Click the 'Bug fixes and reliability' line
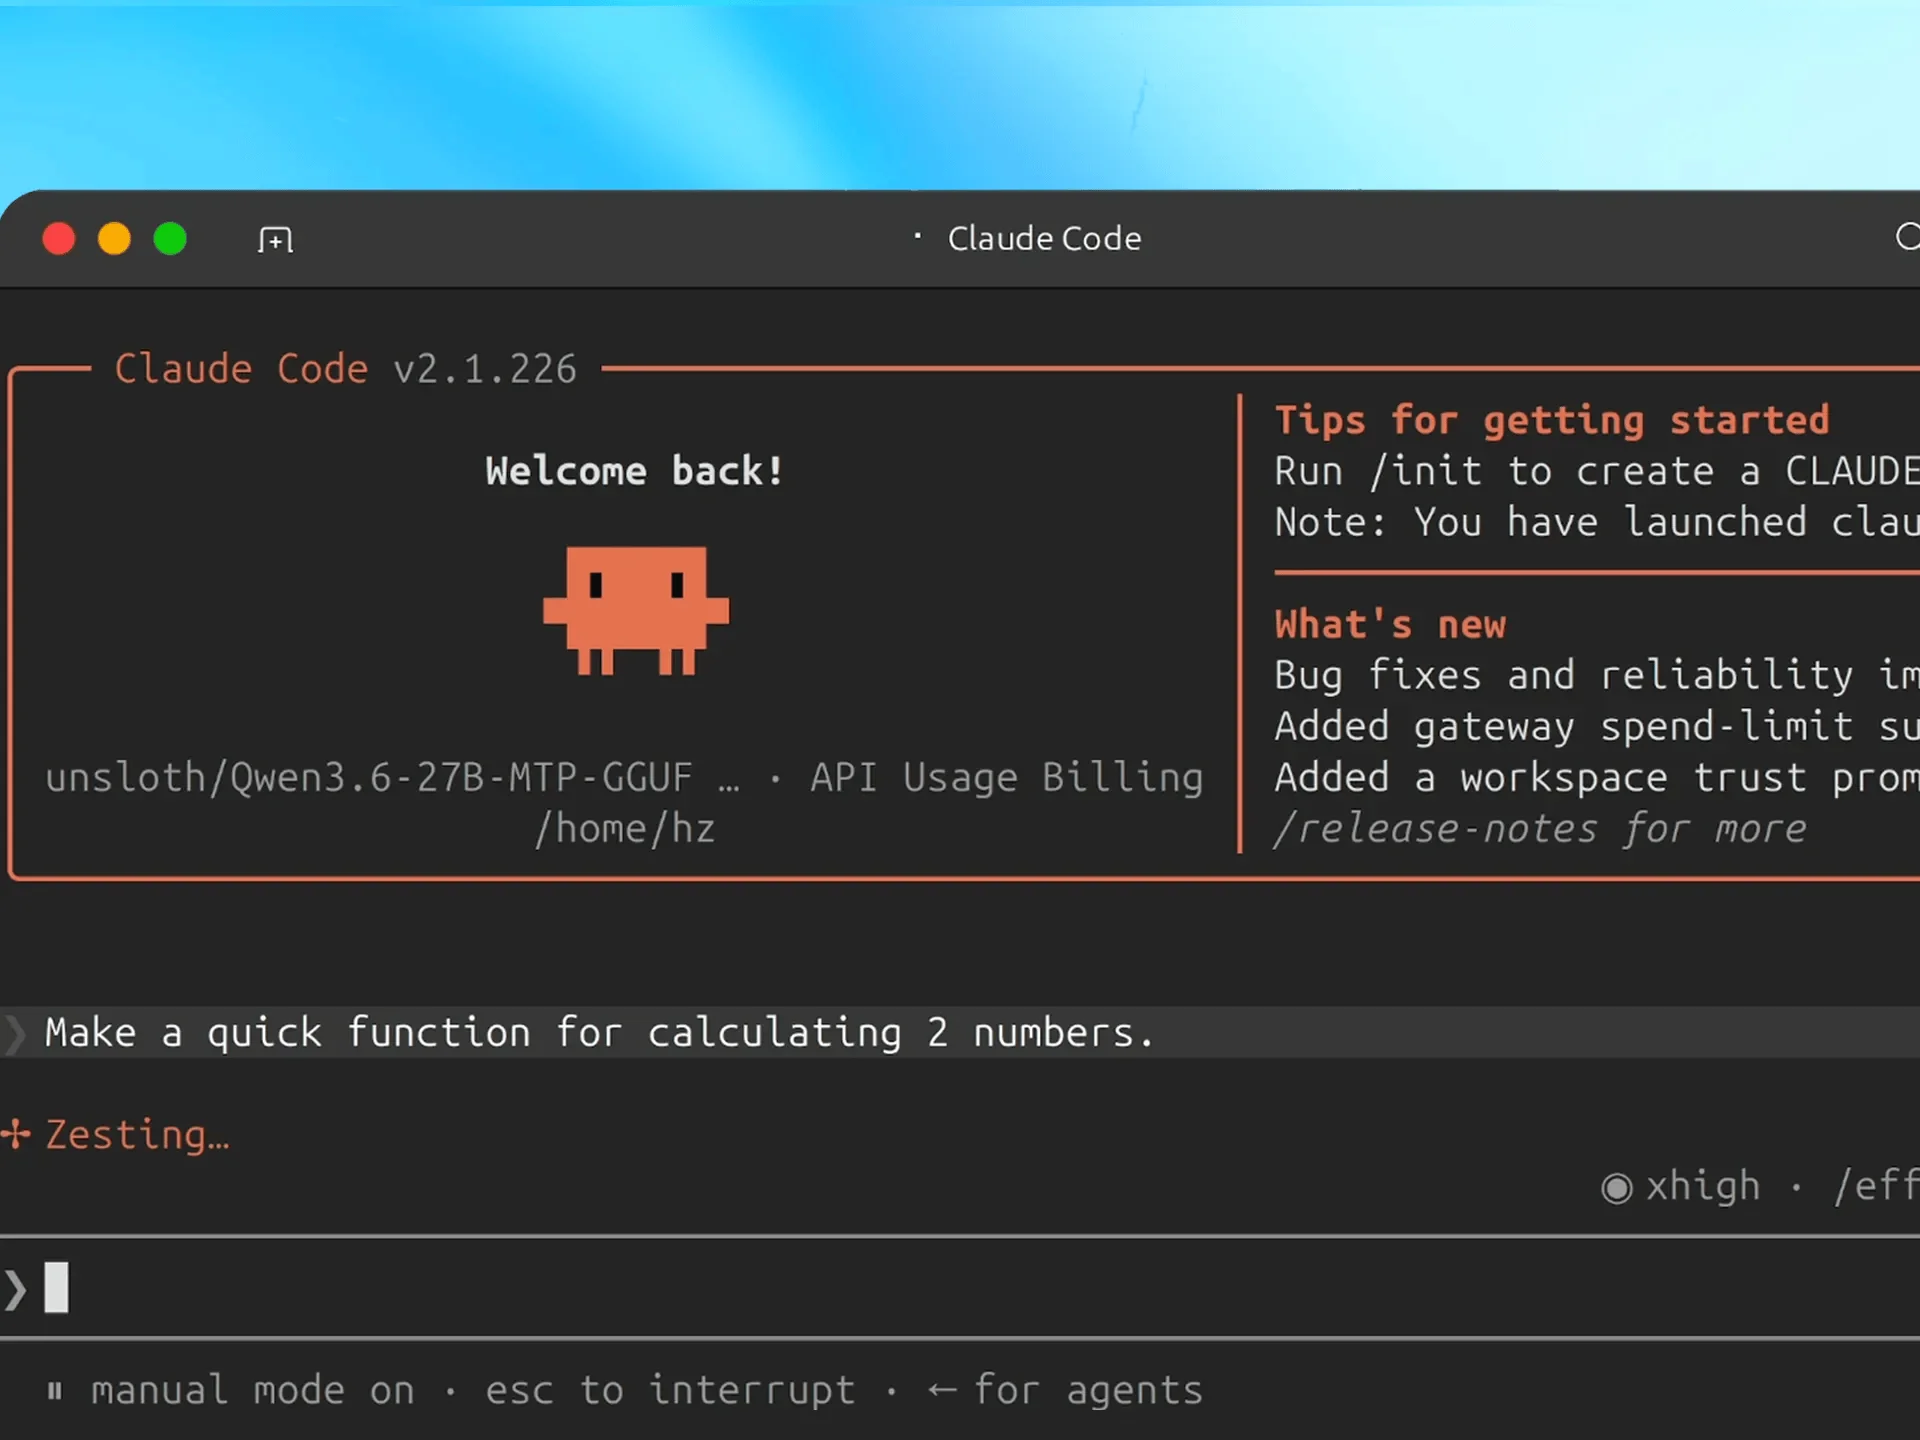 pyautogui.click(x=1597, y=676)
